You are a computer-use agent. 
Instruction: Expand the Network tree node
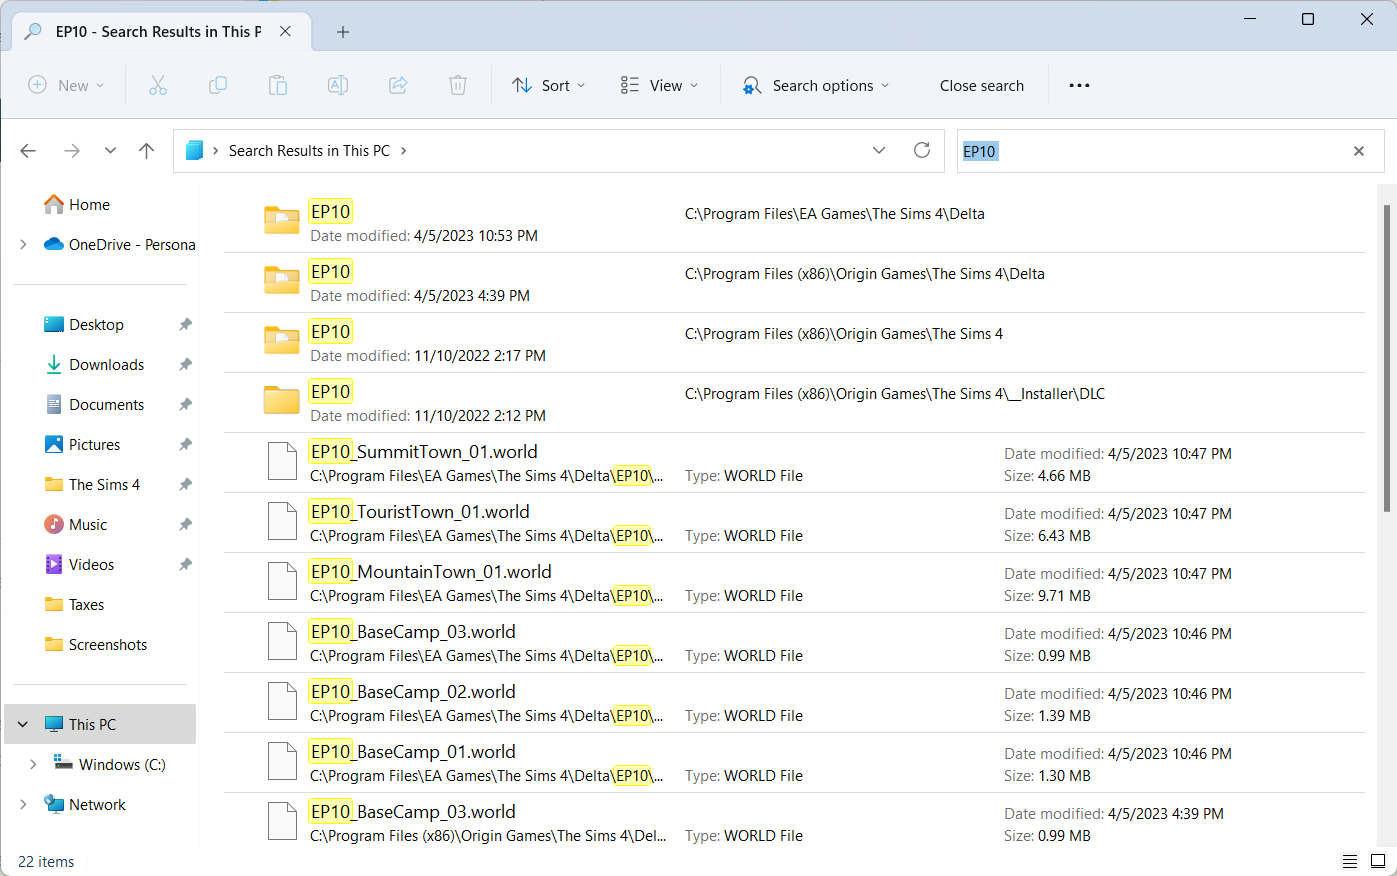(x=23, y=805)
